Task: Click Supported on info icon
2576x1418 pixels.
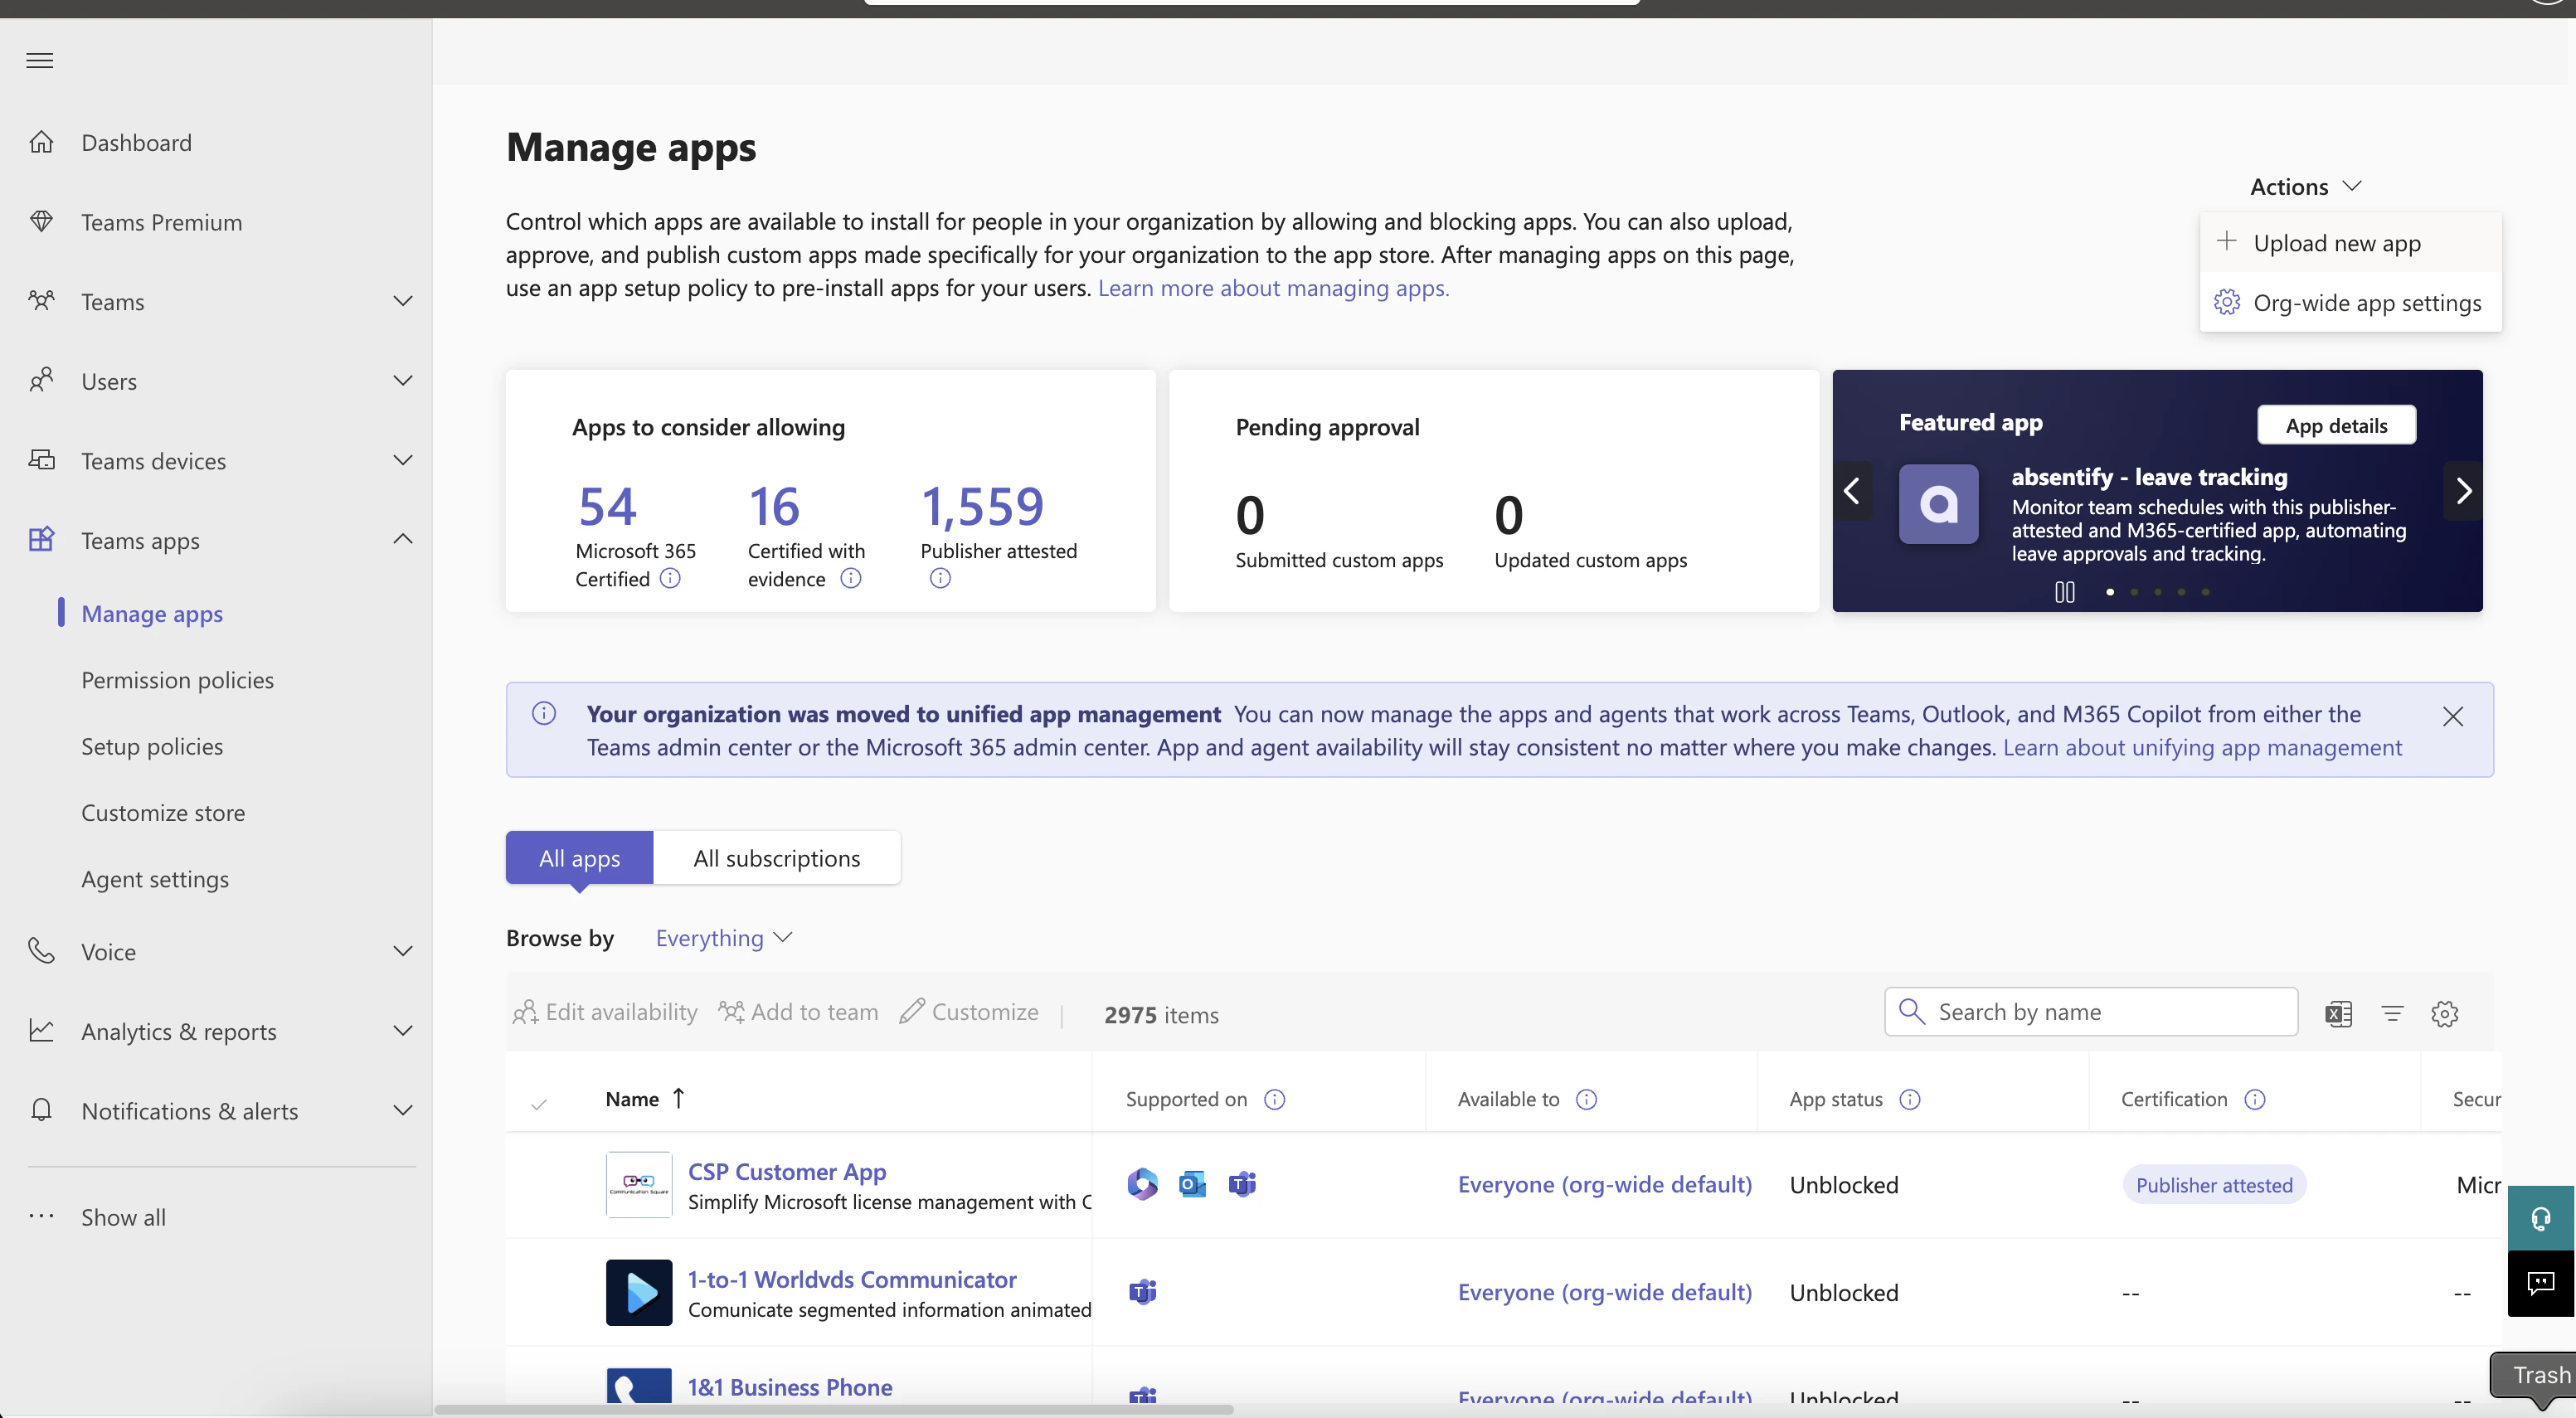Action: [1274, 1099]
